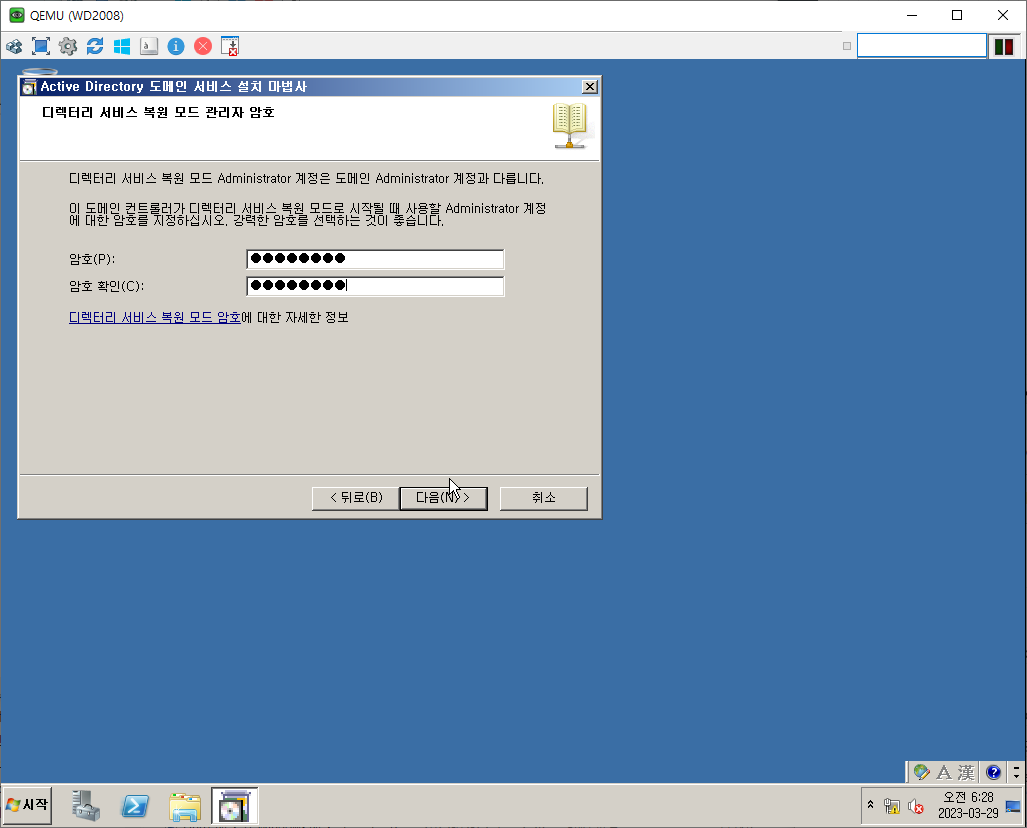The width and height of the screenshot is (1027, 828).
Task: Click the Back (뒤로) button
Action: click(356, 498)
